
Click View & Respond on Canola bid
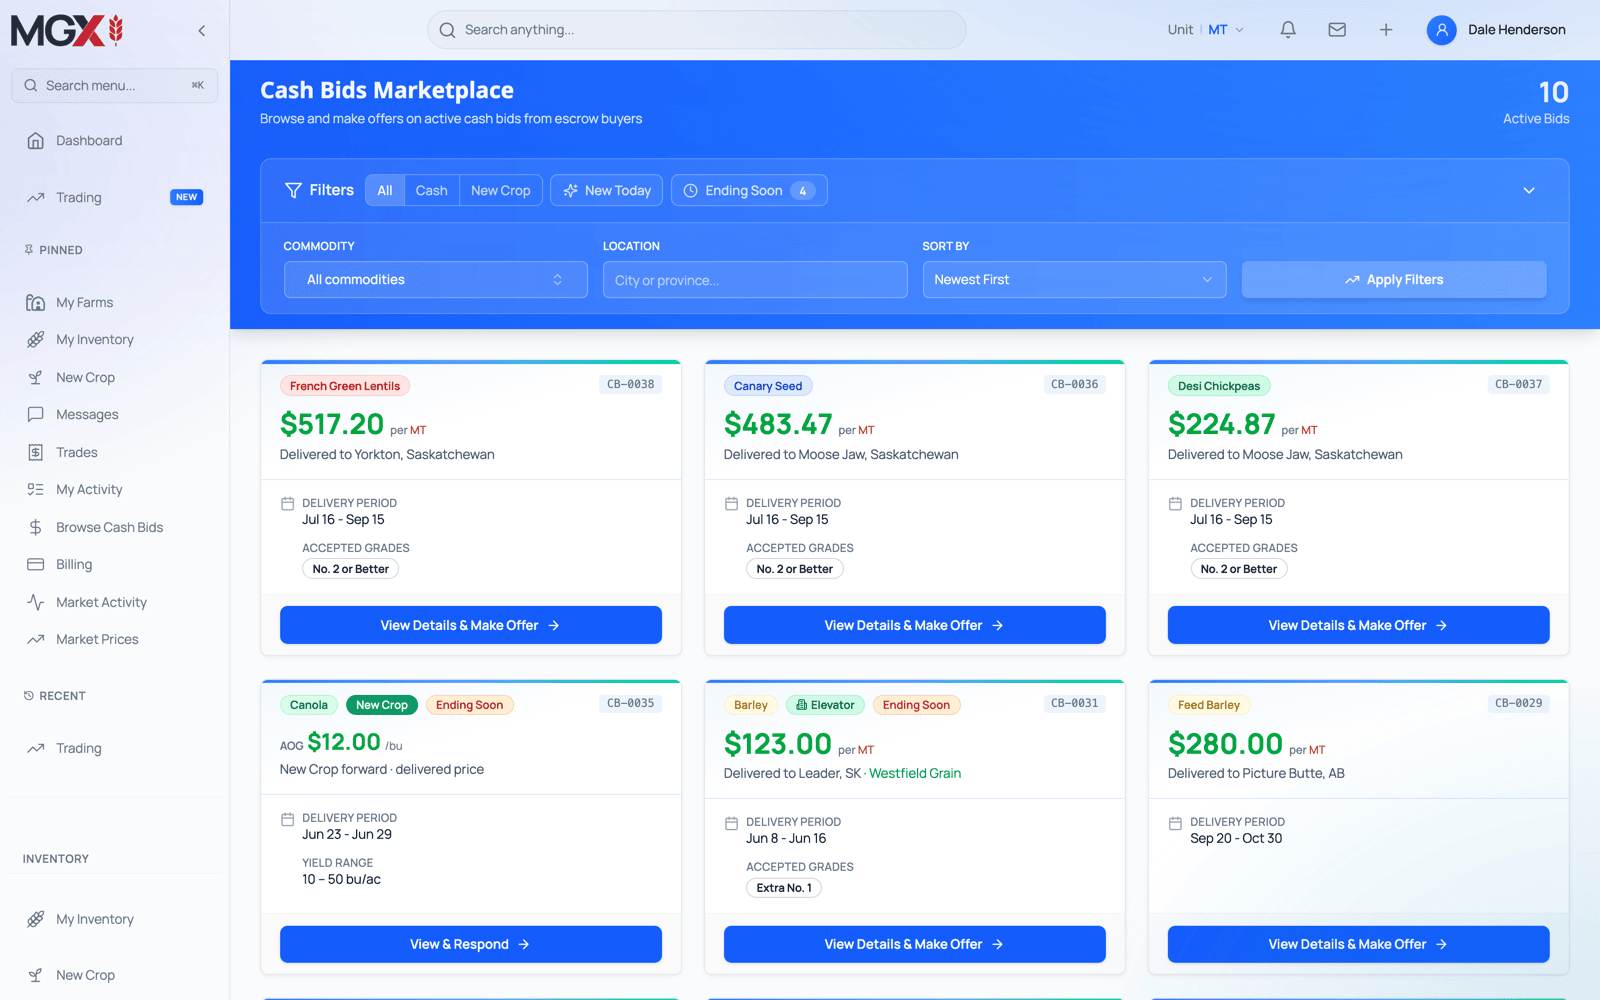471,944
